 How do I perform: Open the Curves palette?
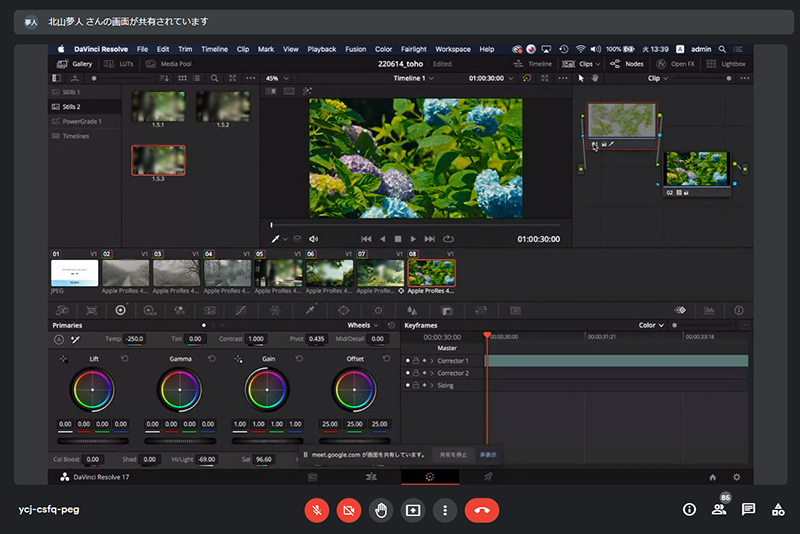point(241,310)
